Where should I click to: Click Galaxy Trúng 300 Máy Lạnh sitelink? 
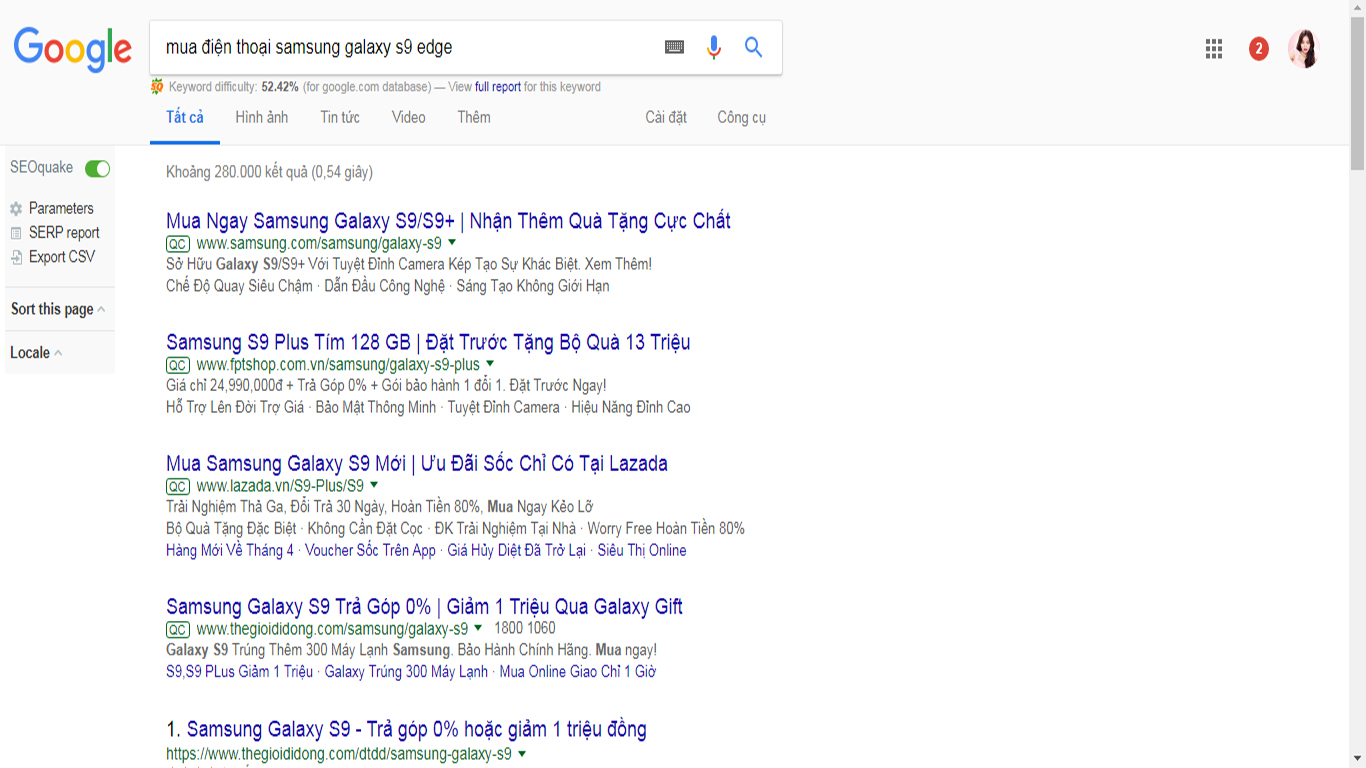click(x=406, y=672)
